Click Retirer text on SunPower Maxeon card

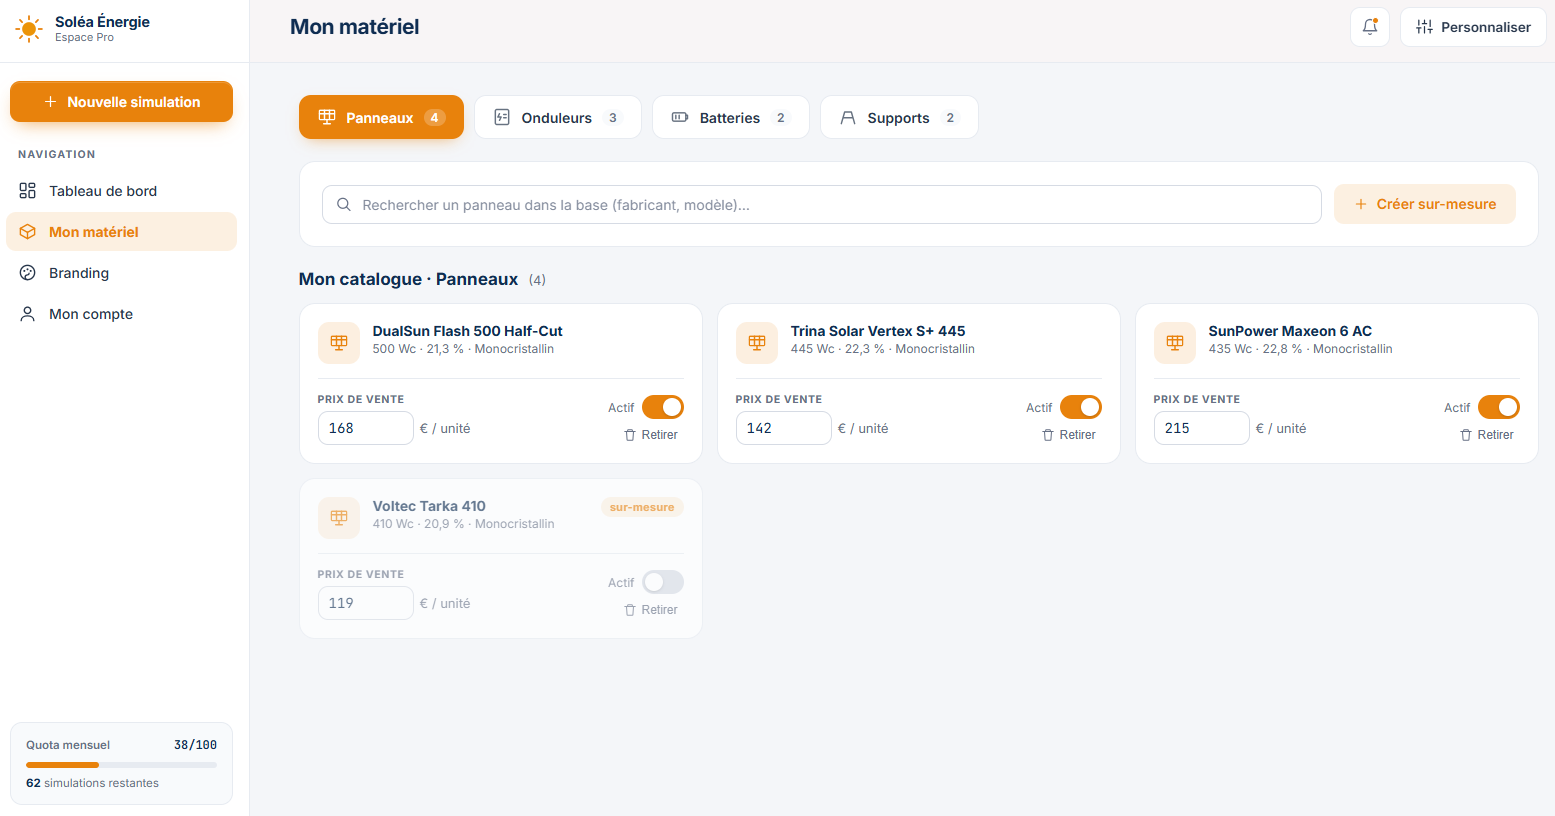pos(1495,435)
